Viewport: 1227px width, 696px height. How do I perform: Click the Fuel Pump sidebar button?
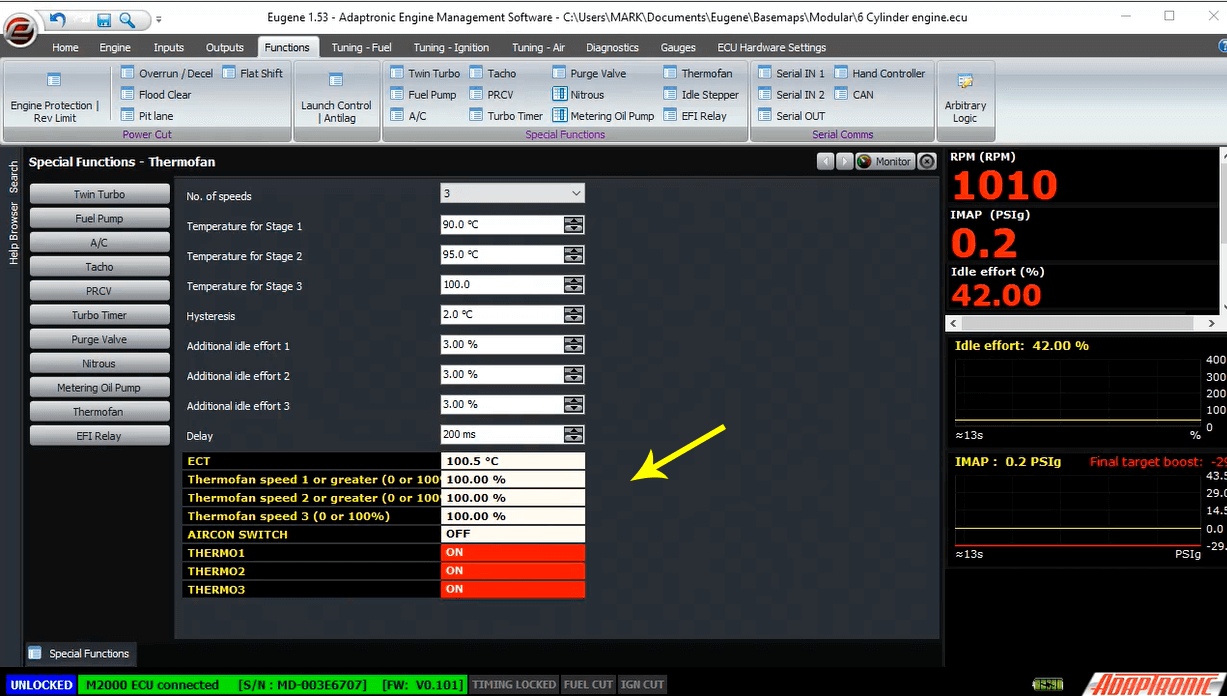pyautogui.click(x=99, y=218)
